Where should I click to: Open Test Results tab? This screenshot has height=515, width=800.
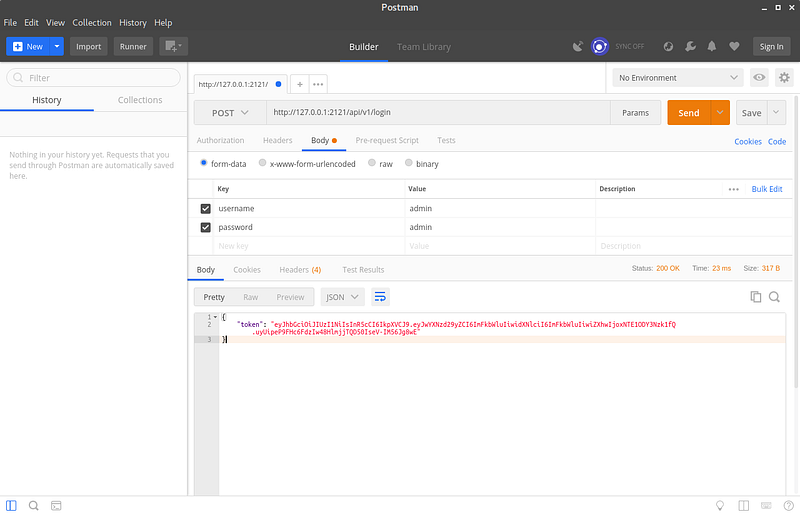pos(363,269)
